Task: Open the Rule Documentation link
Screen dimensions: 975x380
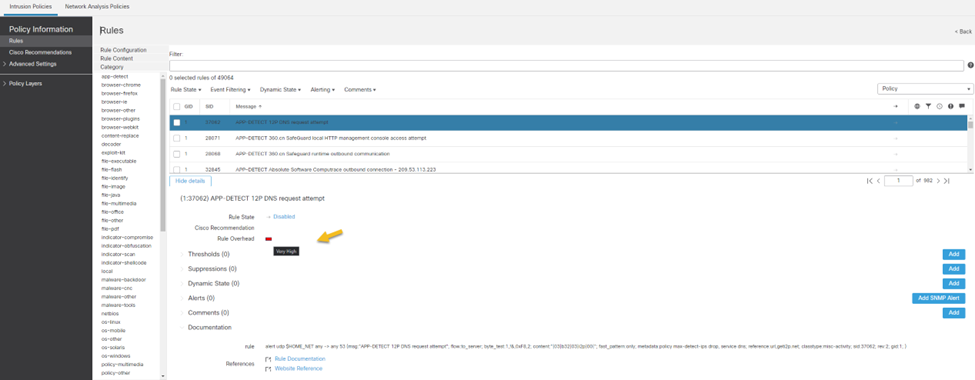Action: (x=300, y=359)
